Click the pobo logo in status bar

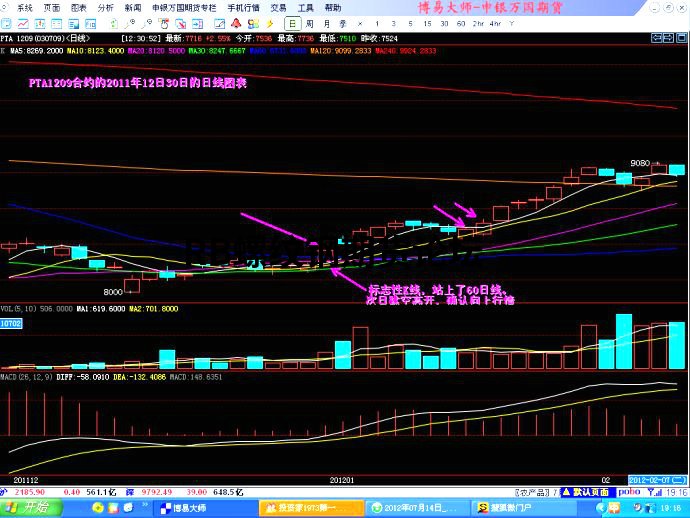(629, 492)
